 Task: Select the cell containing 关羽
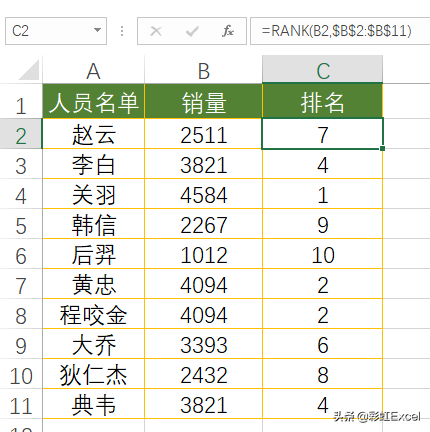click(x=94, y=194)
